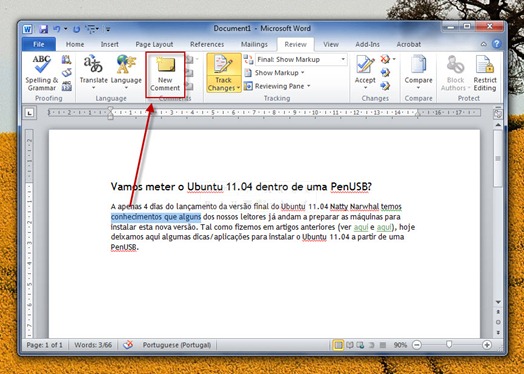This screenshot has height=374, width=524.
Task: Click the Zoom Out minus button
Action: point(417,345)
